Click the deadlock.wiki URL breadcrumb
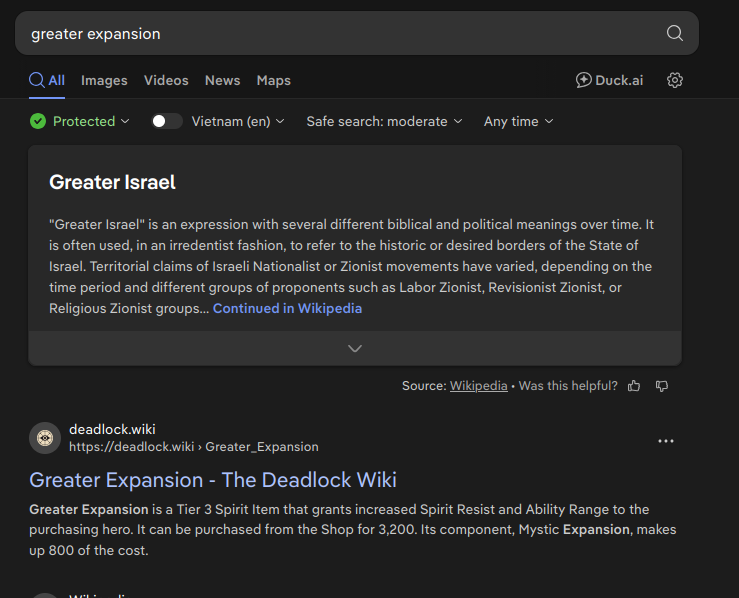739x598 pixels. [x=194, y=447]
